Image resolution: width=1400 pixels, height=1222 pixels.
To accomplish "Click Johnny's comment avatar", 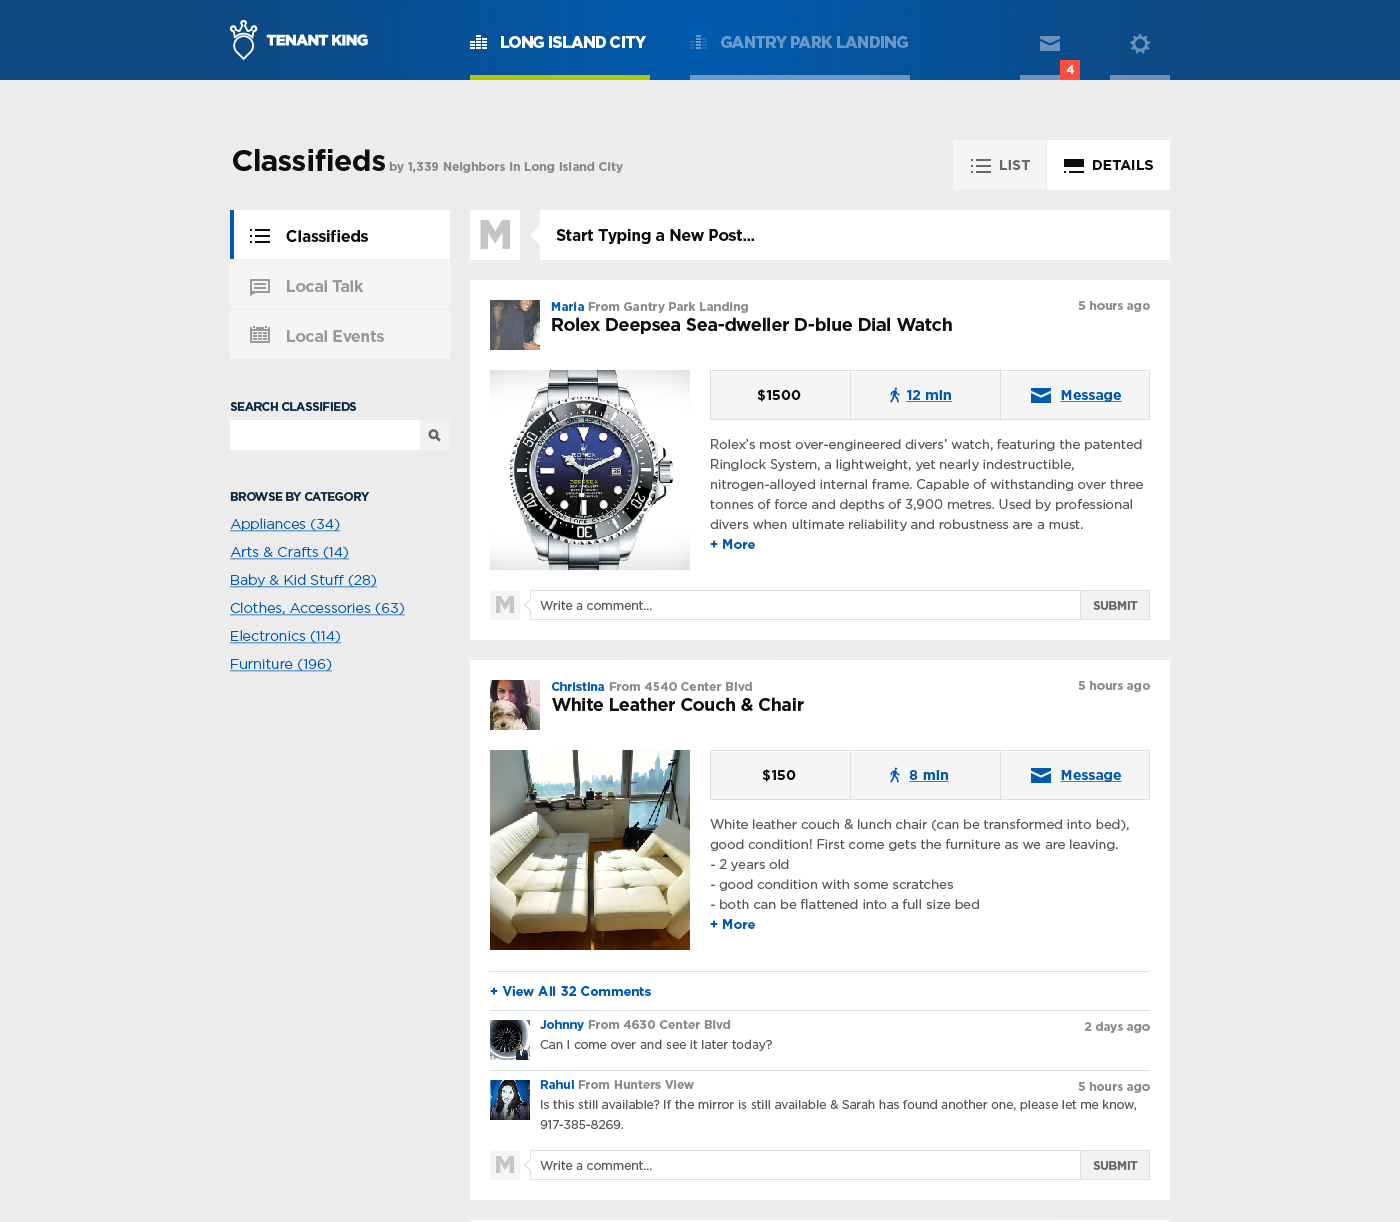I will [x=510, y=1040].
